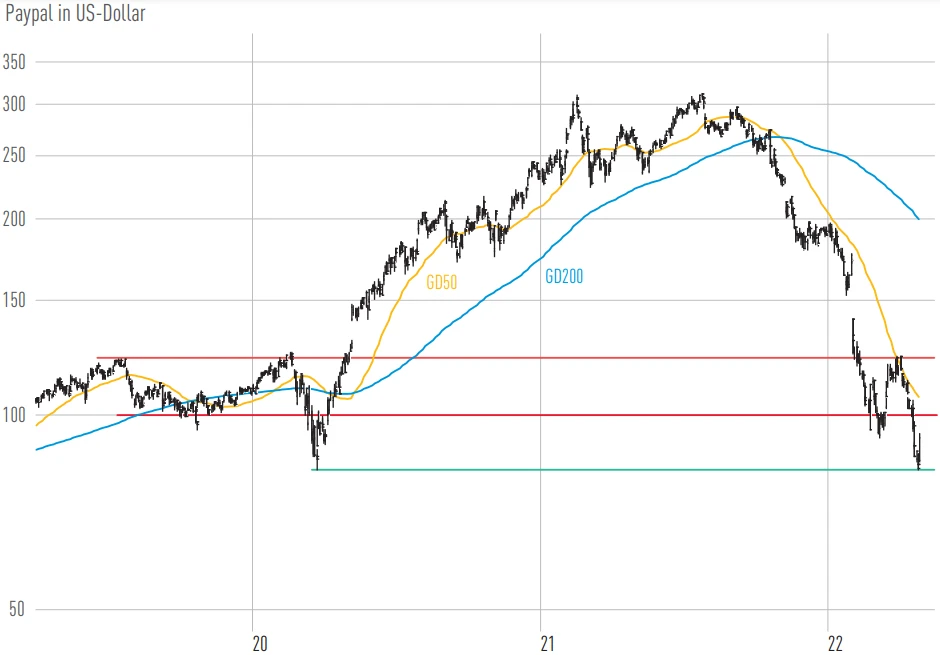Click the green horizontal support line
Viewport: 940px width, 655px height.
pos(600,470)
